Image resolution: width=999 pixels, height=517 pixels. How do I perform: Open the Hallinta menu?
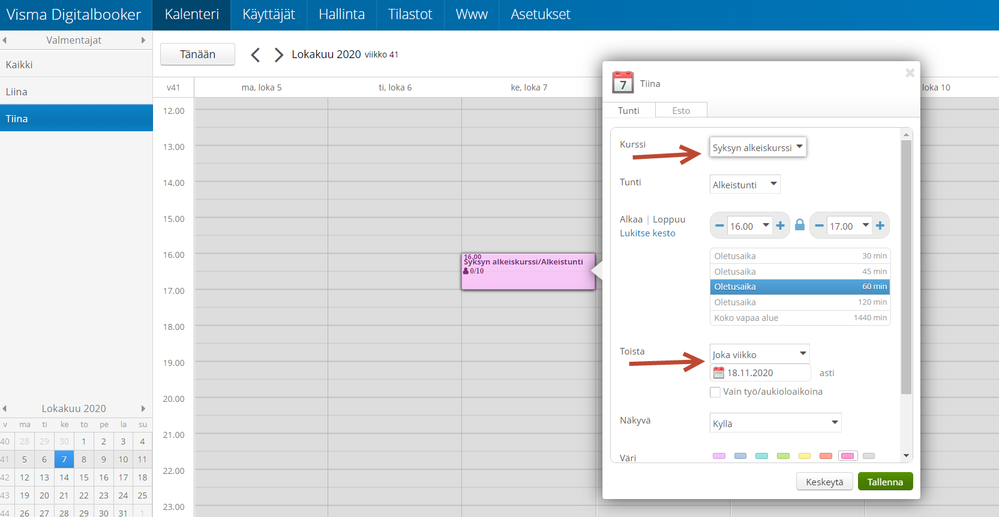click(341, 15)
